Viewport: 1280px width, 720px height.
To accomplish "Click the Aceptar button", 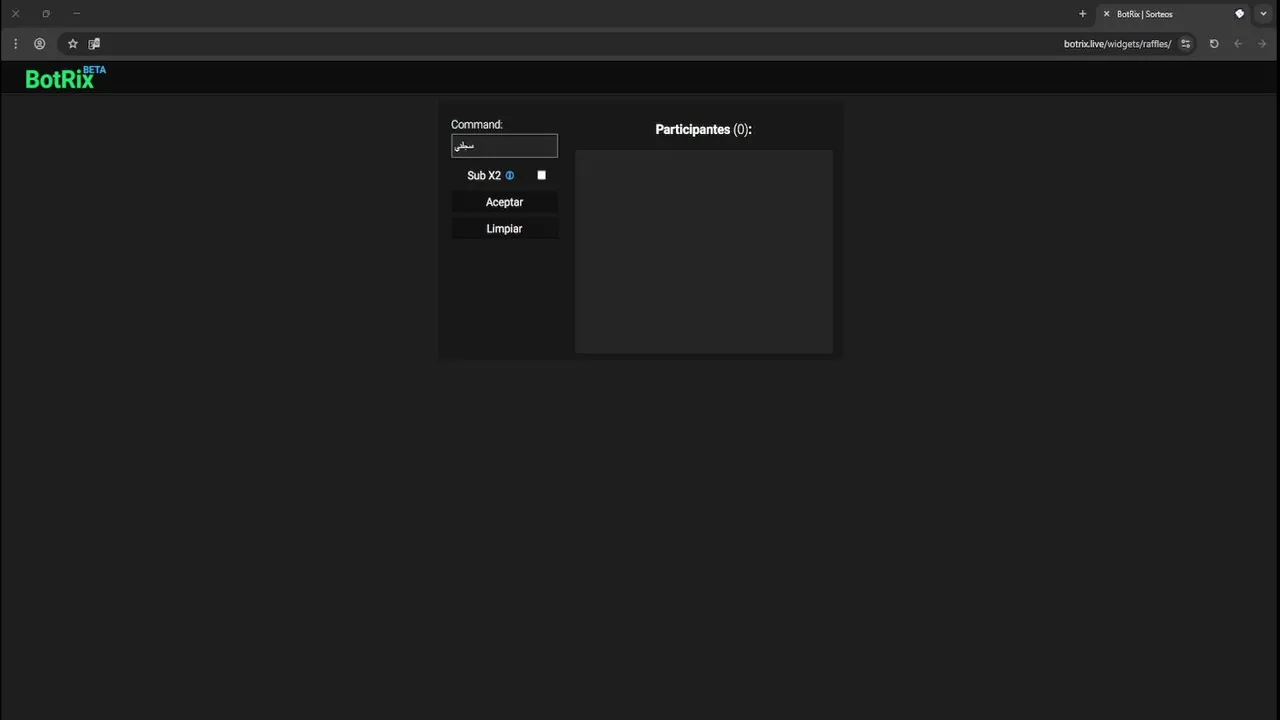I will [504, 202].
